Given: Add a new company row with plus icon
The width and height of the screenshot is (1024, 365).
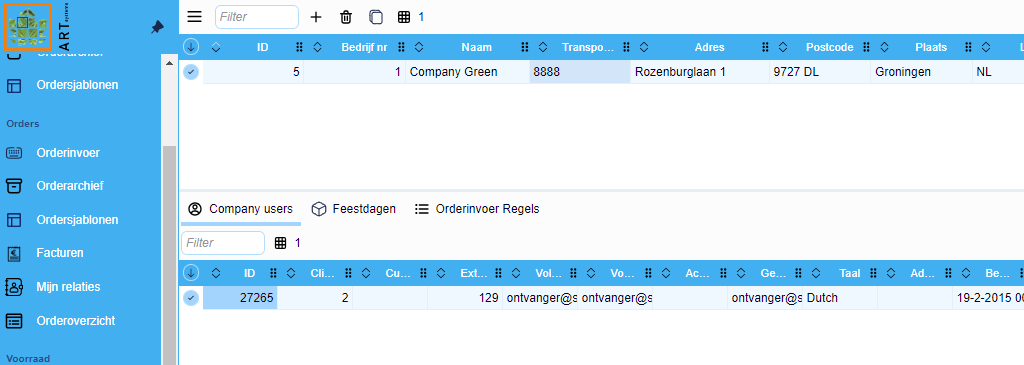Looking at the screenshot, I should coord(316,17).
